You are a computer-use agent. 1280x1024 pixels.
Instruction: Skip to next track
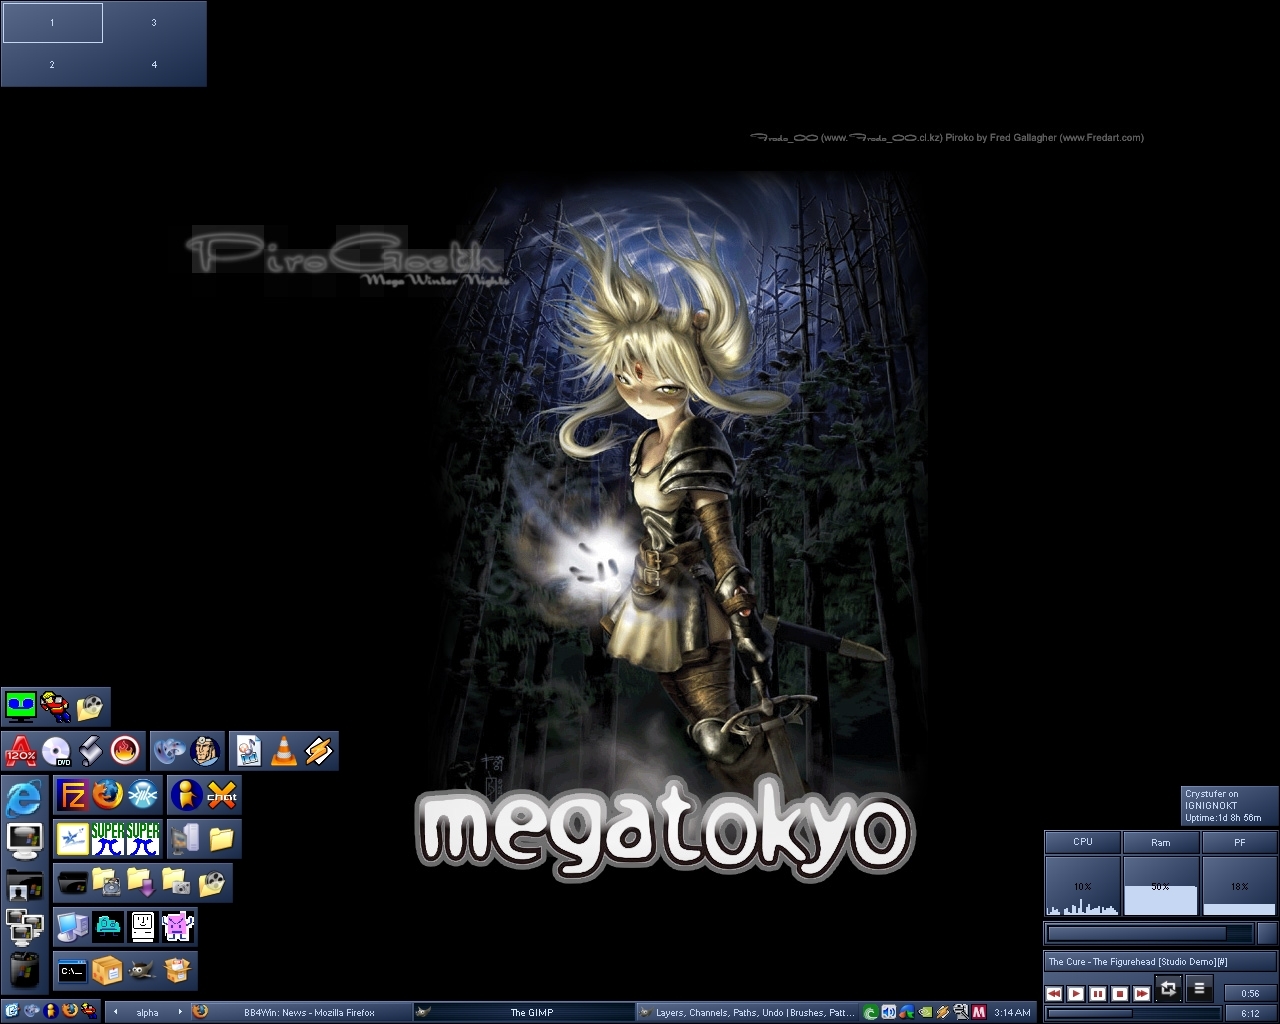(1142, 993)
